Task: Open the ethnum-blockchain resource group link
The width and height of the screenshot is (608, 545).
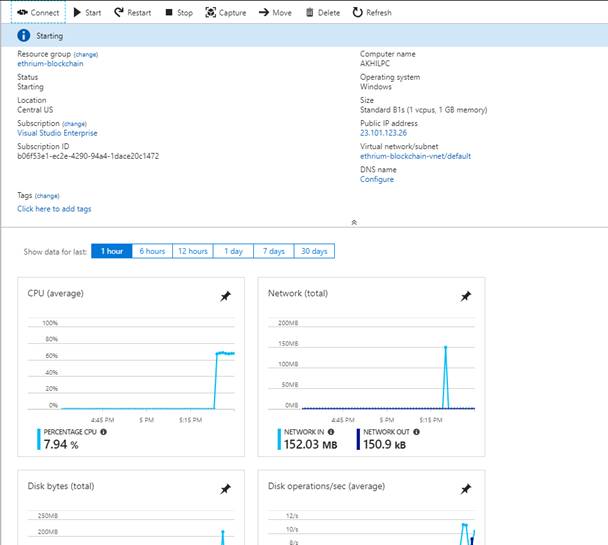Action: click(50, 63)
